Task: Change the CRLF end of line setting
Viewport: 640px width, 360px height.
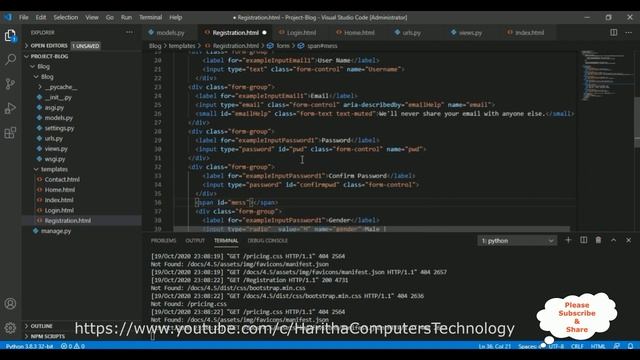Action: (x=577, y=346)
